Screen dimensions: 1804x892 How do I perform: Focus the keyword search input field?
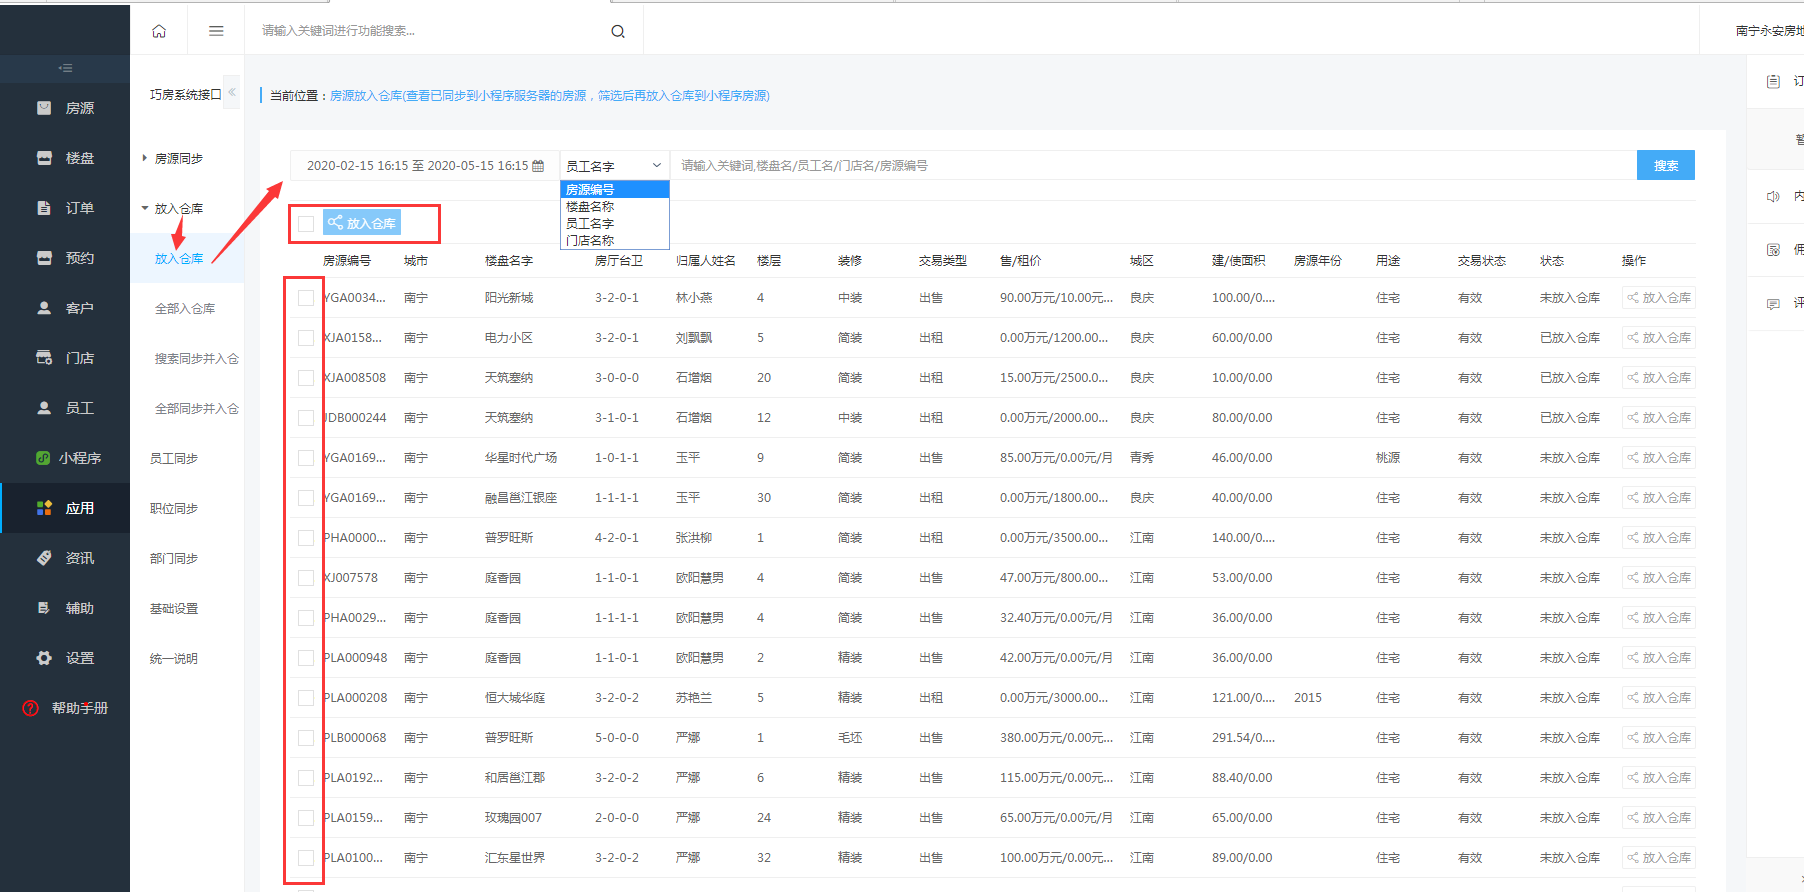1150,166
